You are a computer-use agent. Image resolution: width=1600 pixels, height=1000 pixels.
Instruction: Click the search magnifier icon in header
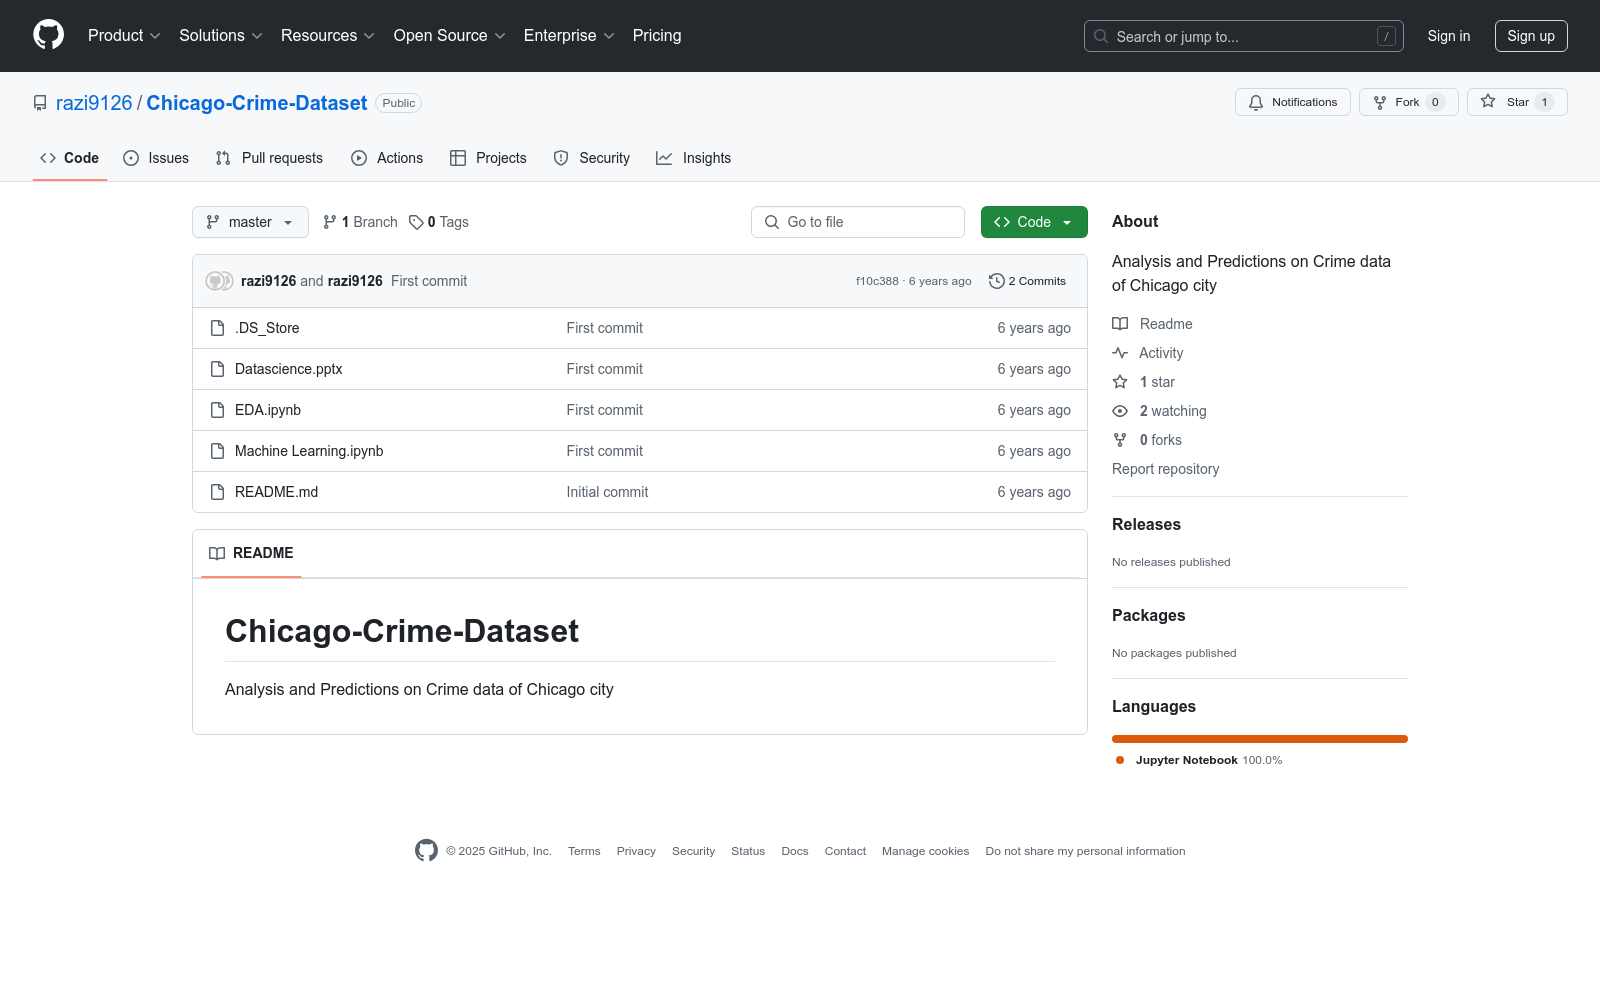click(1101, 36)
